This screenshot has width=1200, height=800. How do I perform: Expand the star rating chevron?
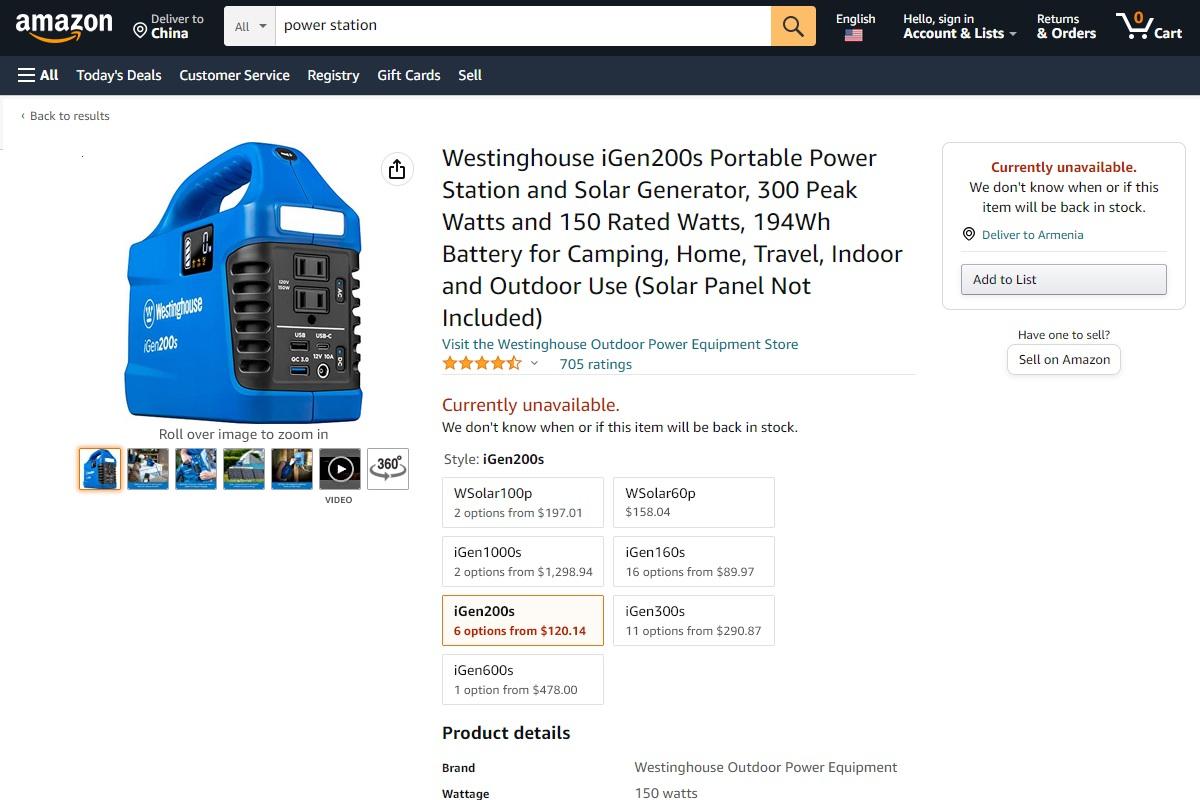pyautogui.click(x=534, y=363)
